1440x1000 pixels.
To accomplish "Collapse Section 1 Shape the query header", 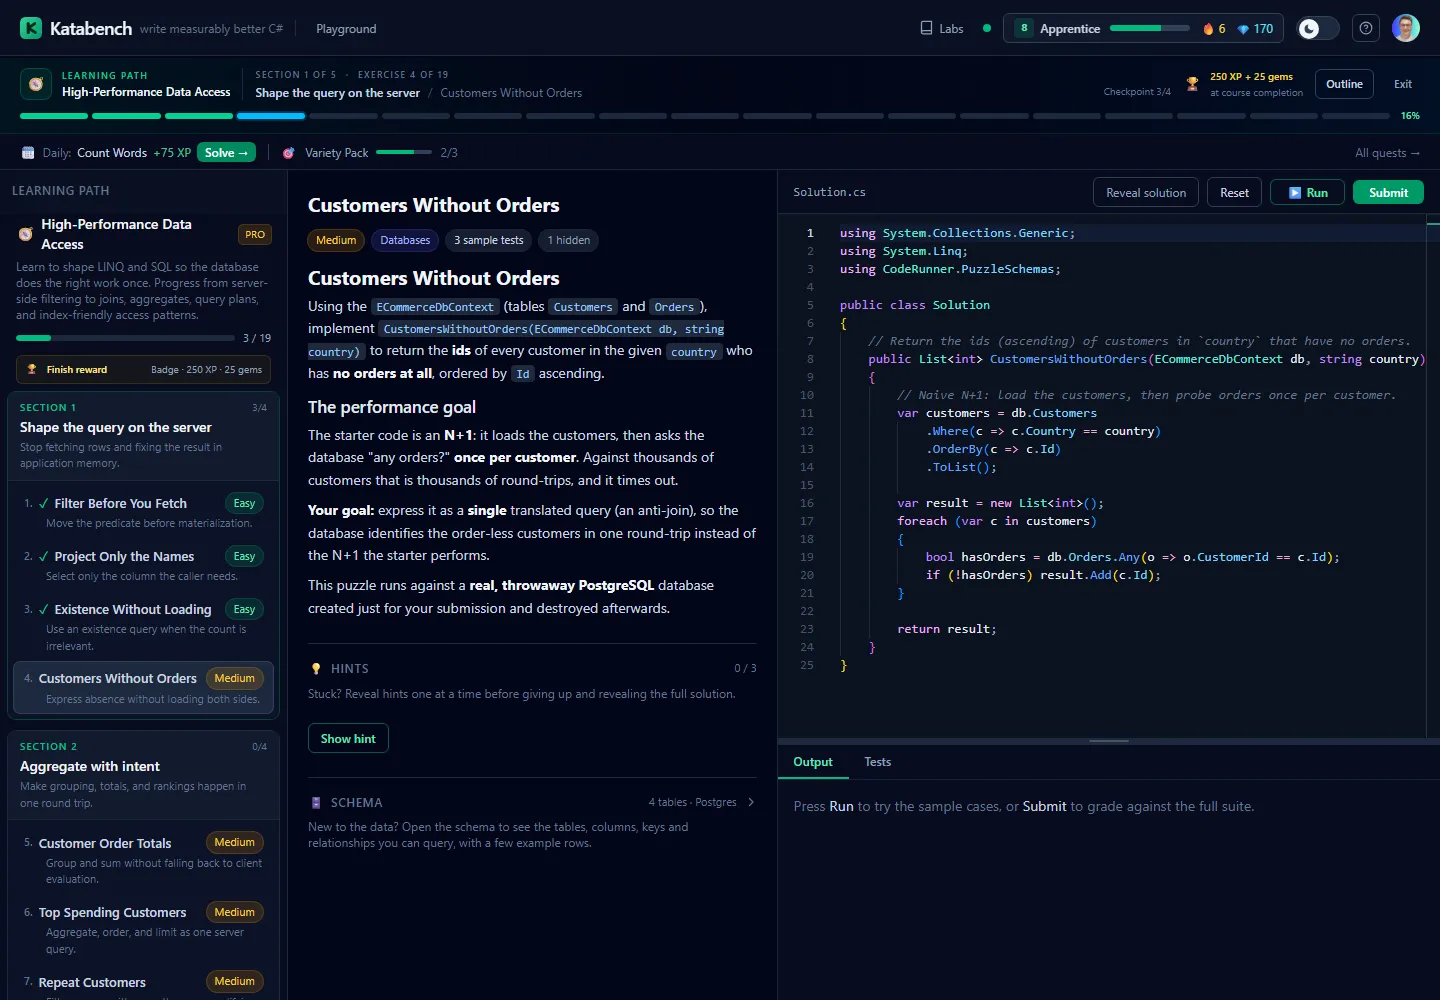I will coord(143,436).
